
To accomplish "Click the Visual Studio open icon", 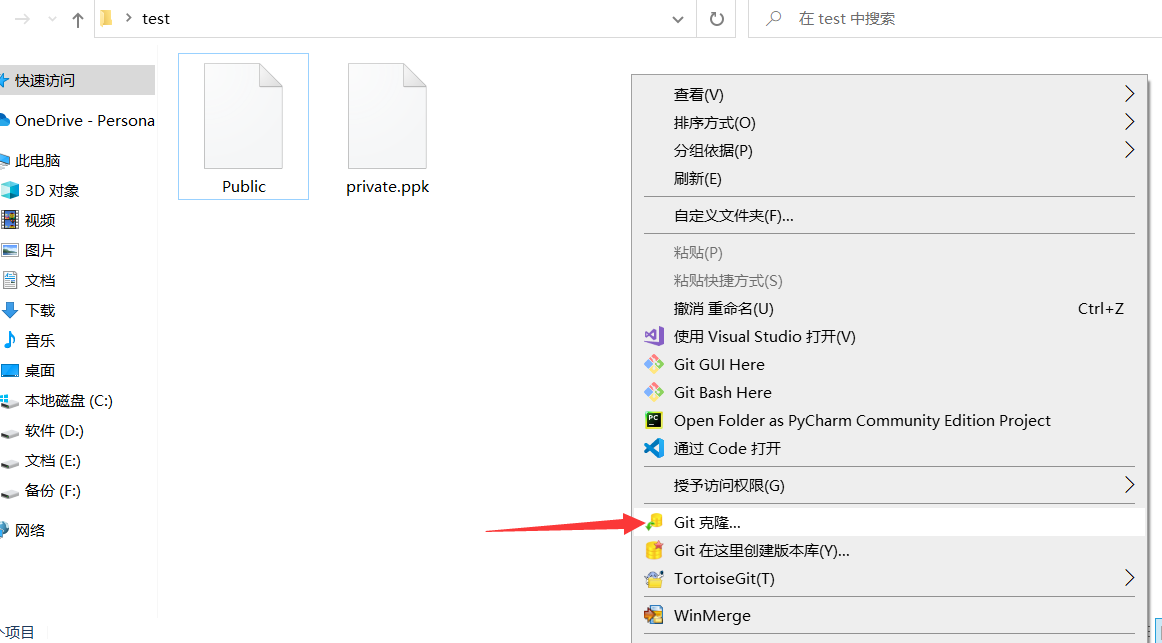I will 654,336.
